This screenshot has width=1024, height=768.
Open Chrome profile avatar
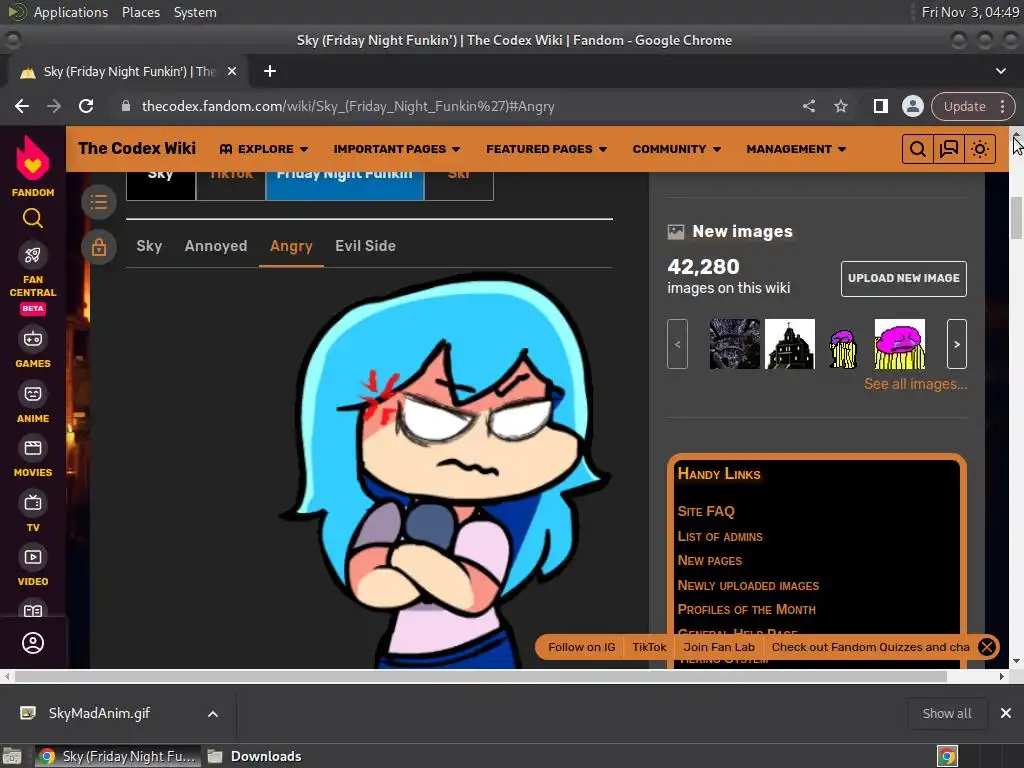[912, 106]
